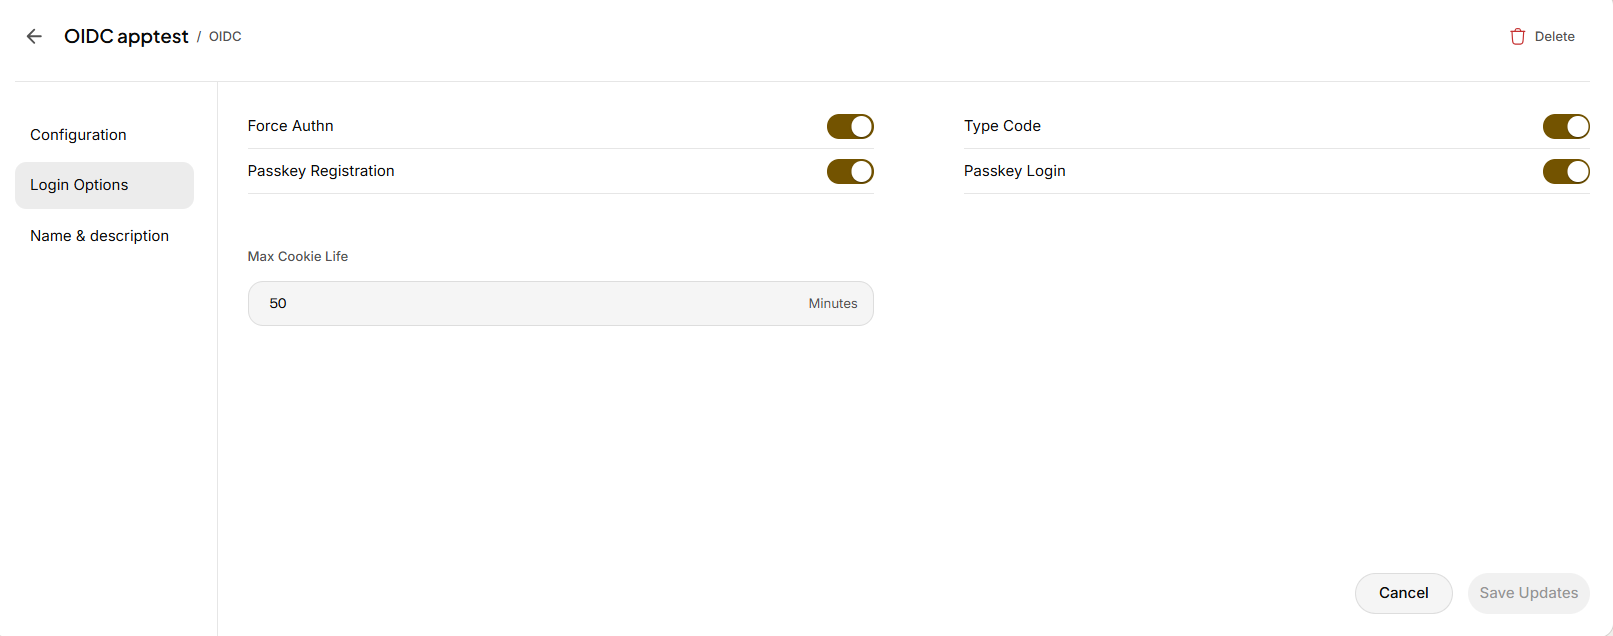Screen dimensions: 1613x636
Task: Click the Cancel button
Action: (1403, 593)
